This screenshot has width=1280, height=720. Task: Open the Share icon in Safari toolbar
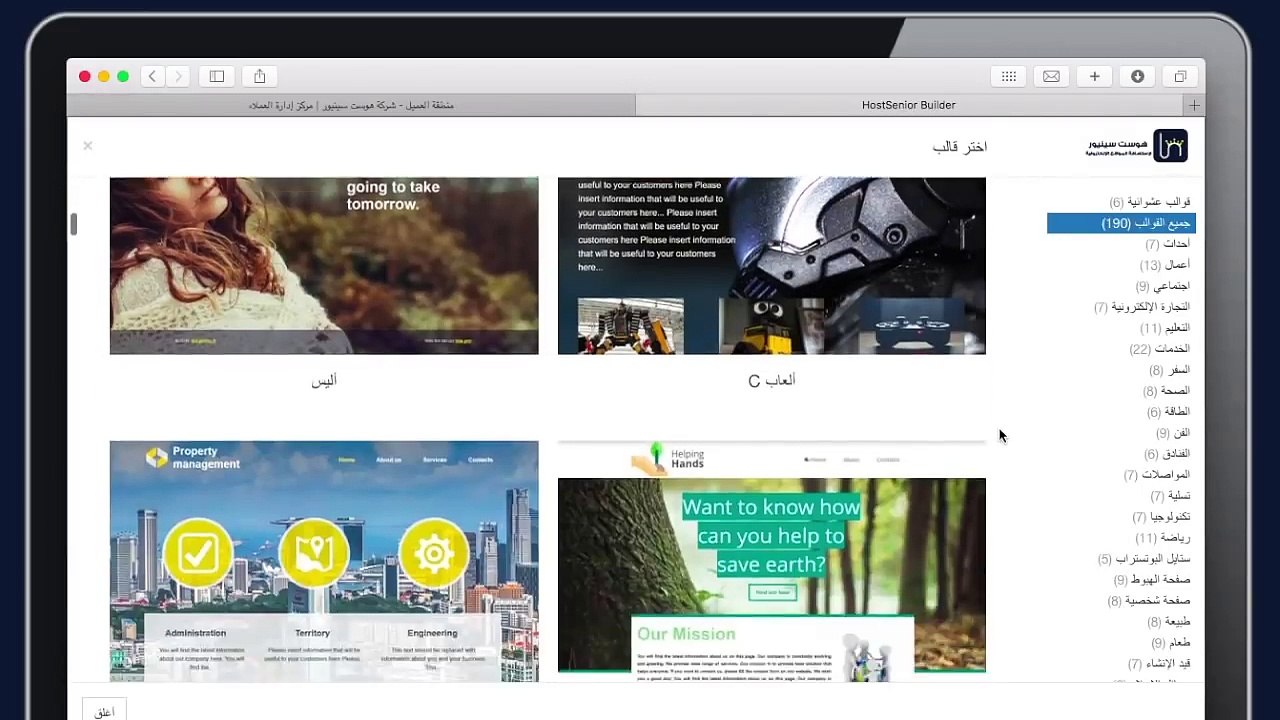(x=260, y=76)
